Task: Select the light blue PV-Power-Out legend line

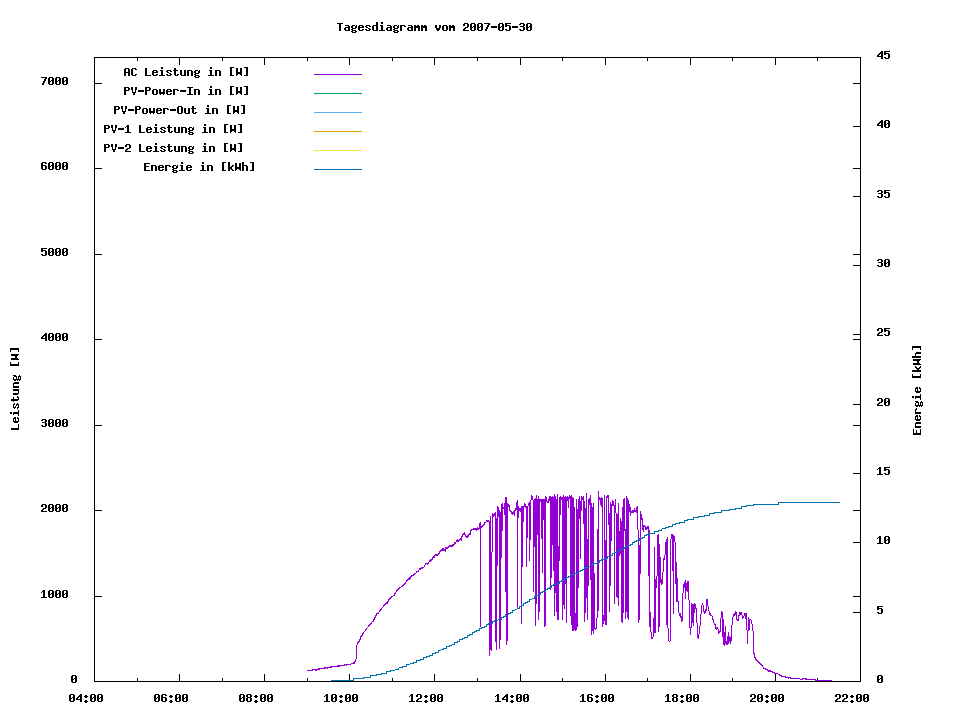Action: pyautogui.click(x=337, y=112)
